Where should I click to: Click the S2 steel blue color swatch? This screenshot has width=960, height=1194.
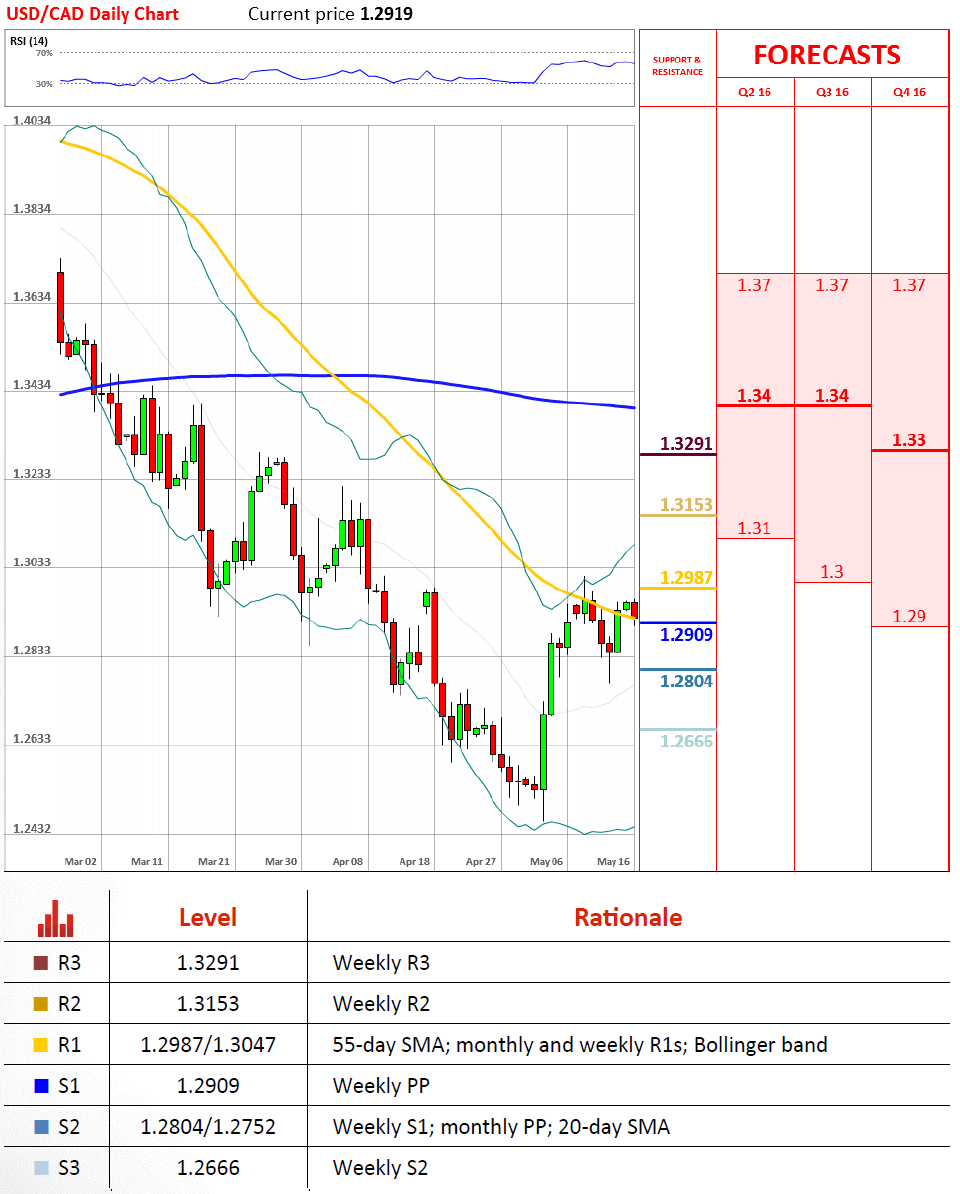pyautogui.click(x=41, y=1127)
